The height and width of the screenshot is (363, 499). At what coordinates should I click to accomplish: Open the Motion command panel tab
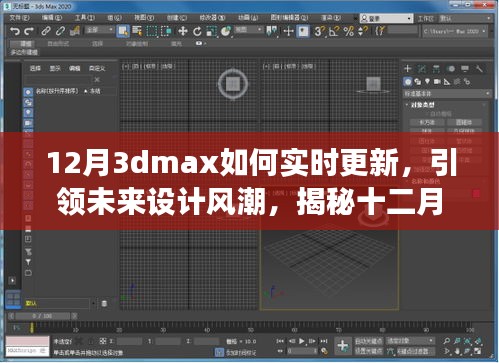click(x=451, y=69)
